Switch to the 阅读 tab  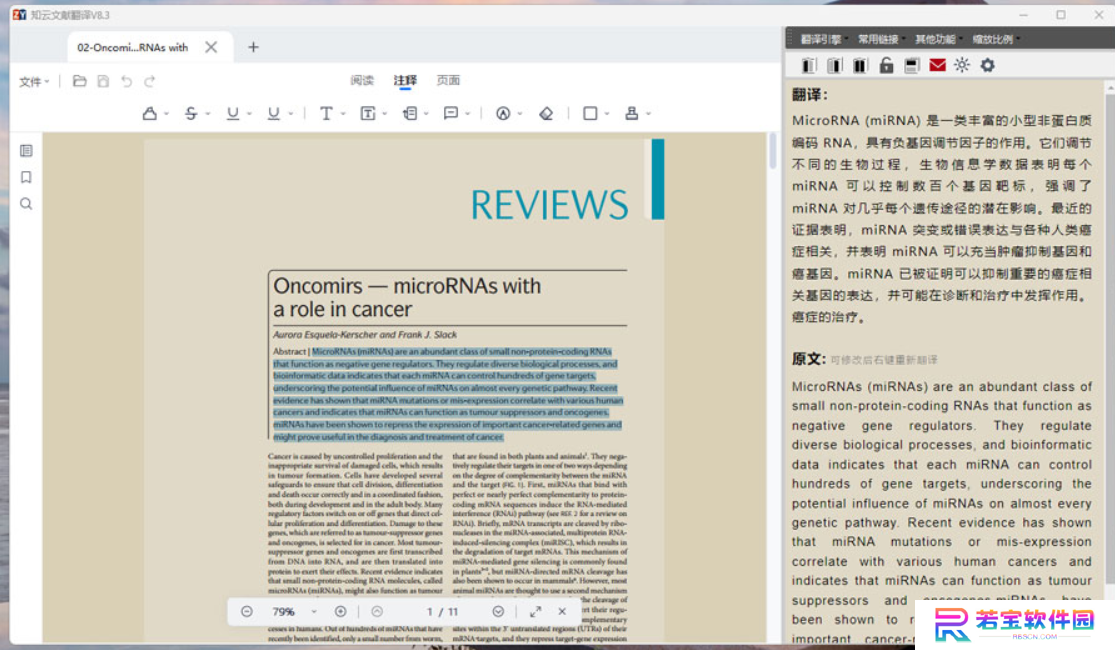(362, 80)
